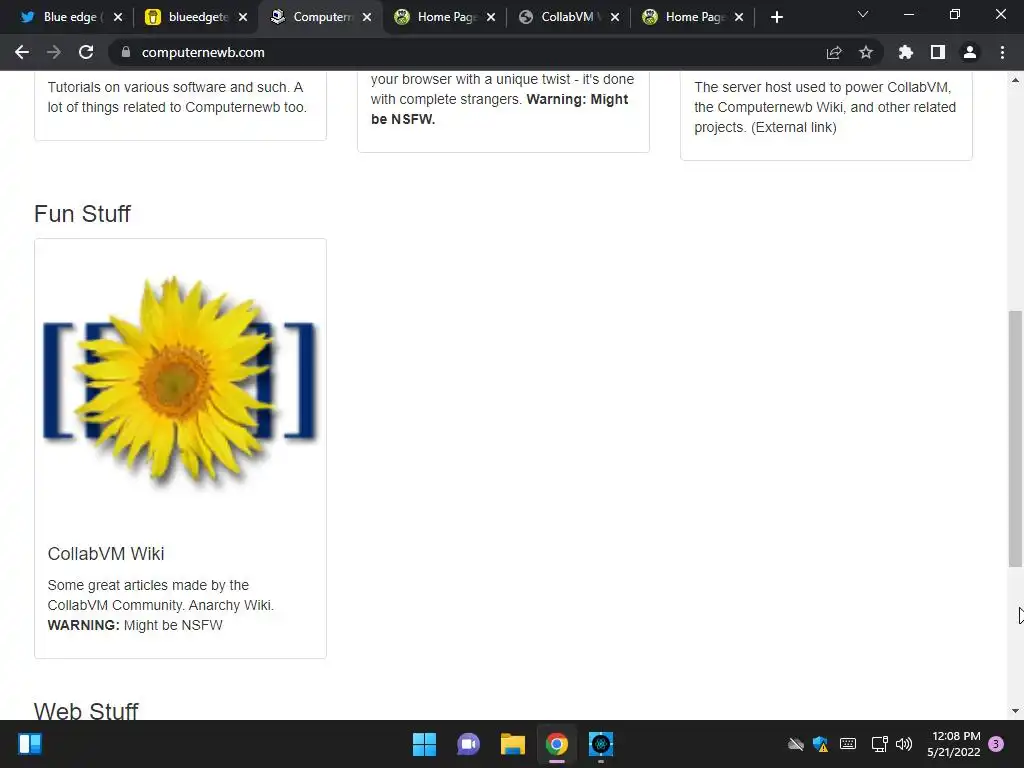Click the scrollbar up arrow
Image resolution: width=1024 pixels, height=768 pixels.
(x=1015, y=80)
